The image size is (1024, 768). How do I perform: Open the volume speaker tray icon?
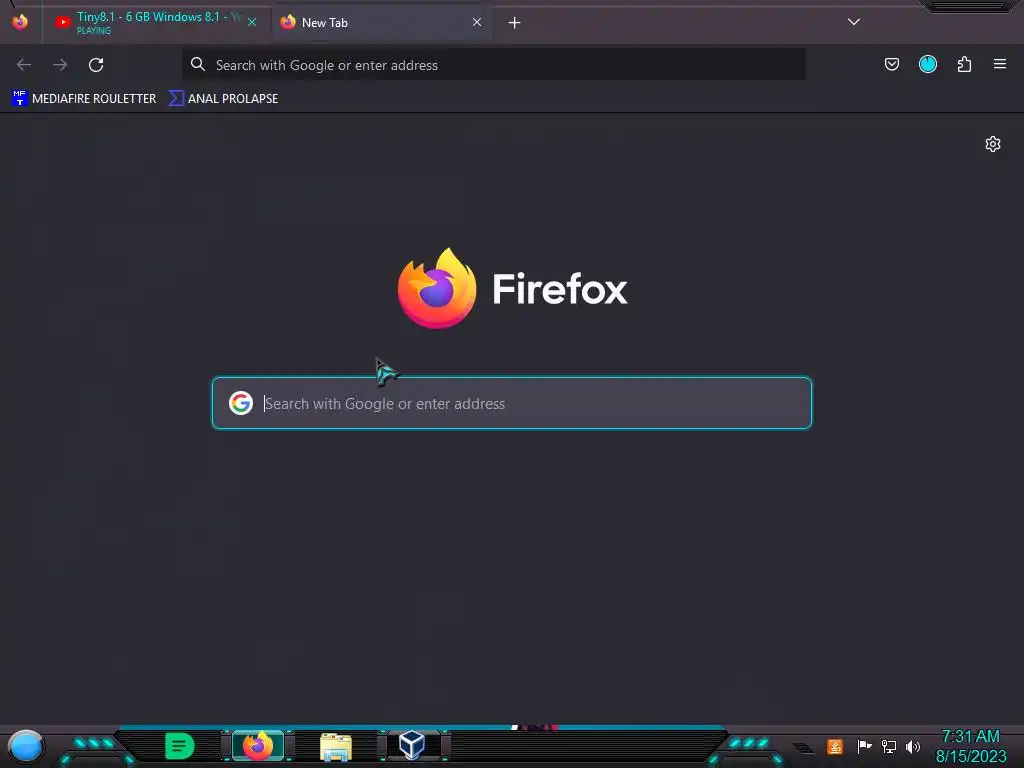pos(913,746)
